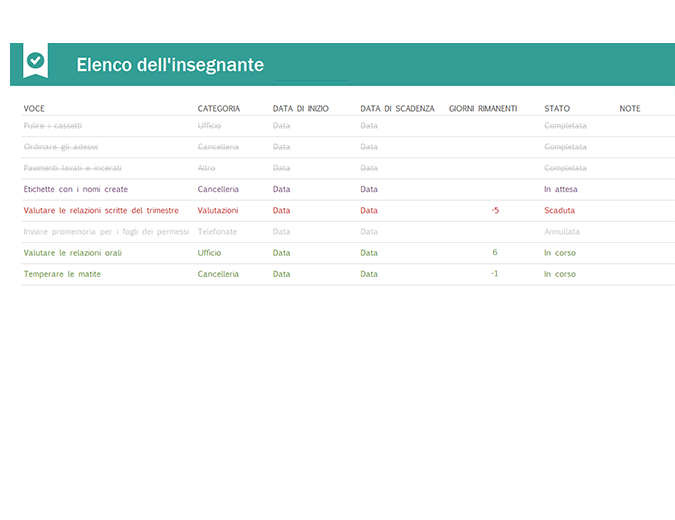Click the VOCE column header
675x520 pixels.
(34, 108)
